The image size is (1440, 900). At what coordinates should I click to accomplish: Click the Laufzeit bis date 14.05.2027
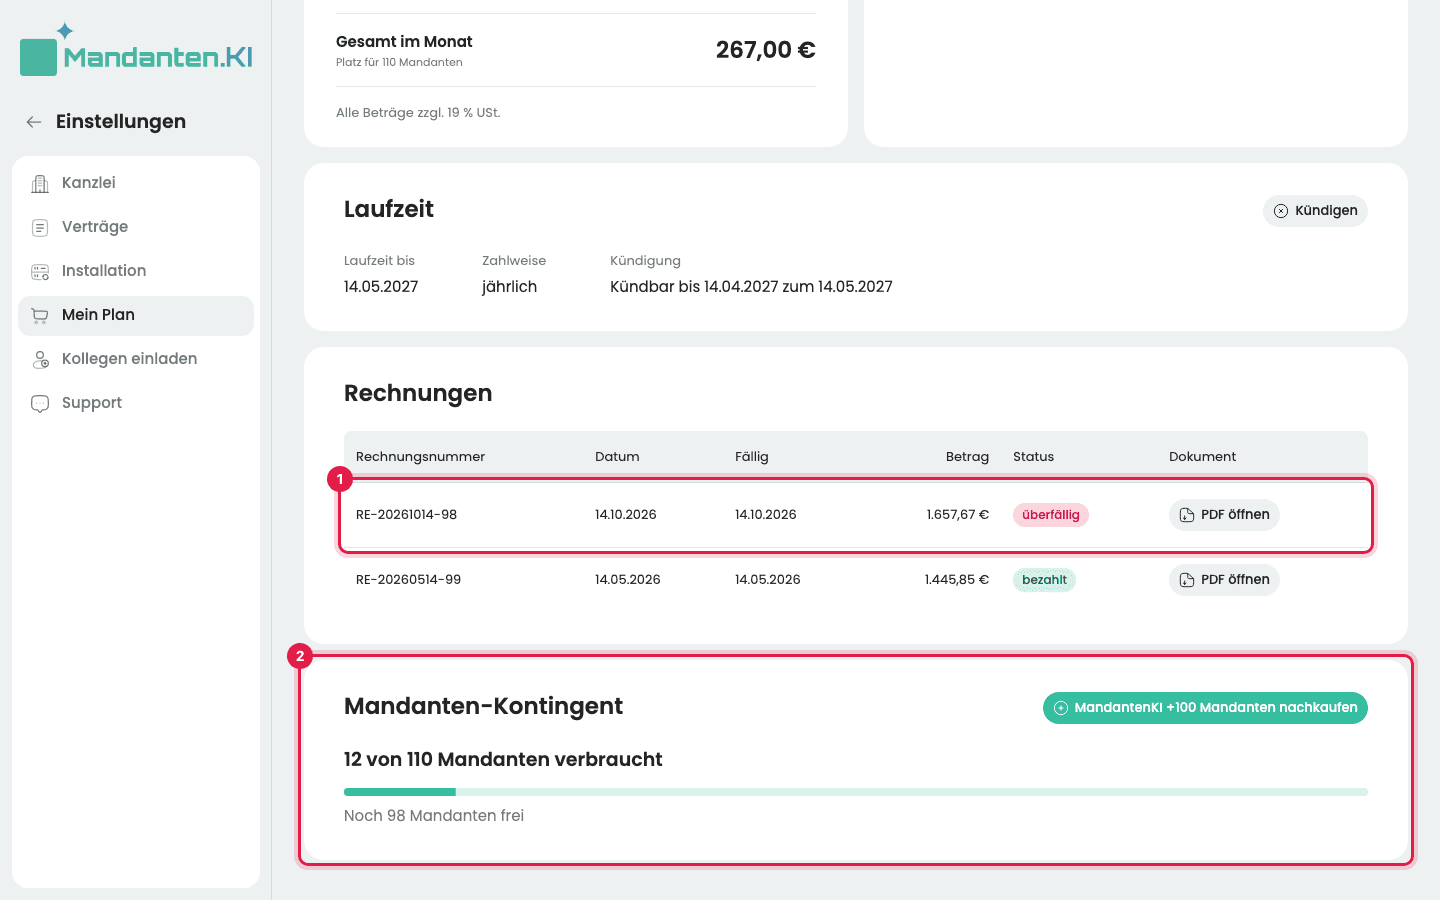[x=381, y=287]
